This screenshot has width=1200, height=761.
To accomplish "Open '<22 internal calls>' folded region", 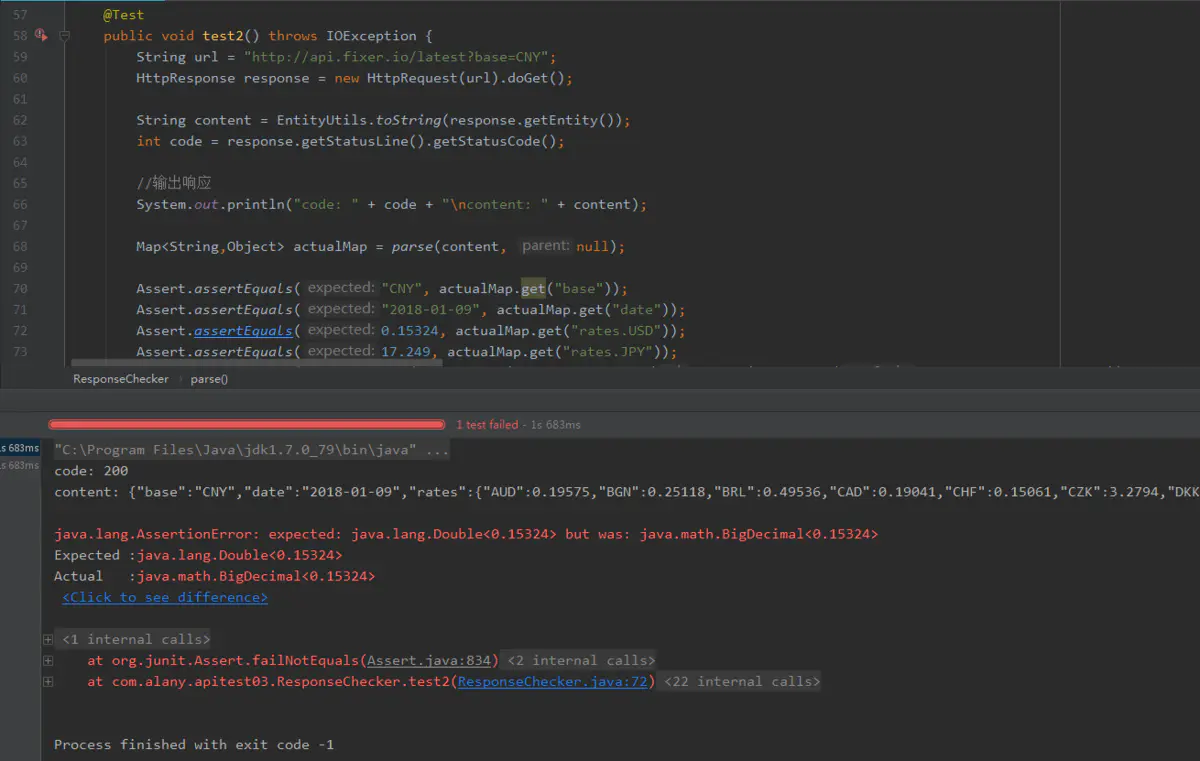I will pyautogui.click(x=742, y=681).
